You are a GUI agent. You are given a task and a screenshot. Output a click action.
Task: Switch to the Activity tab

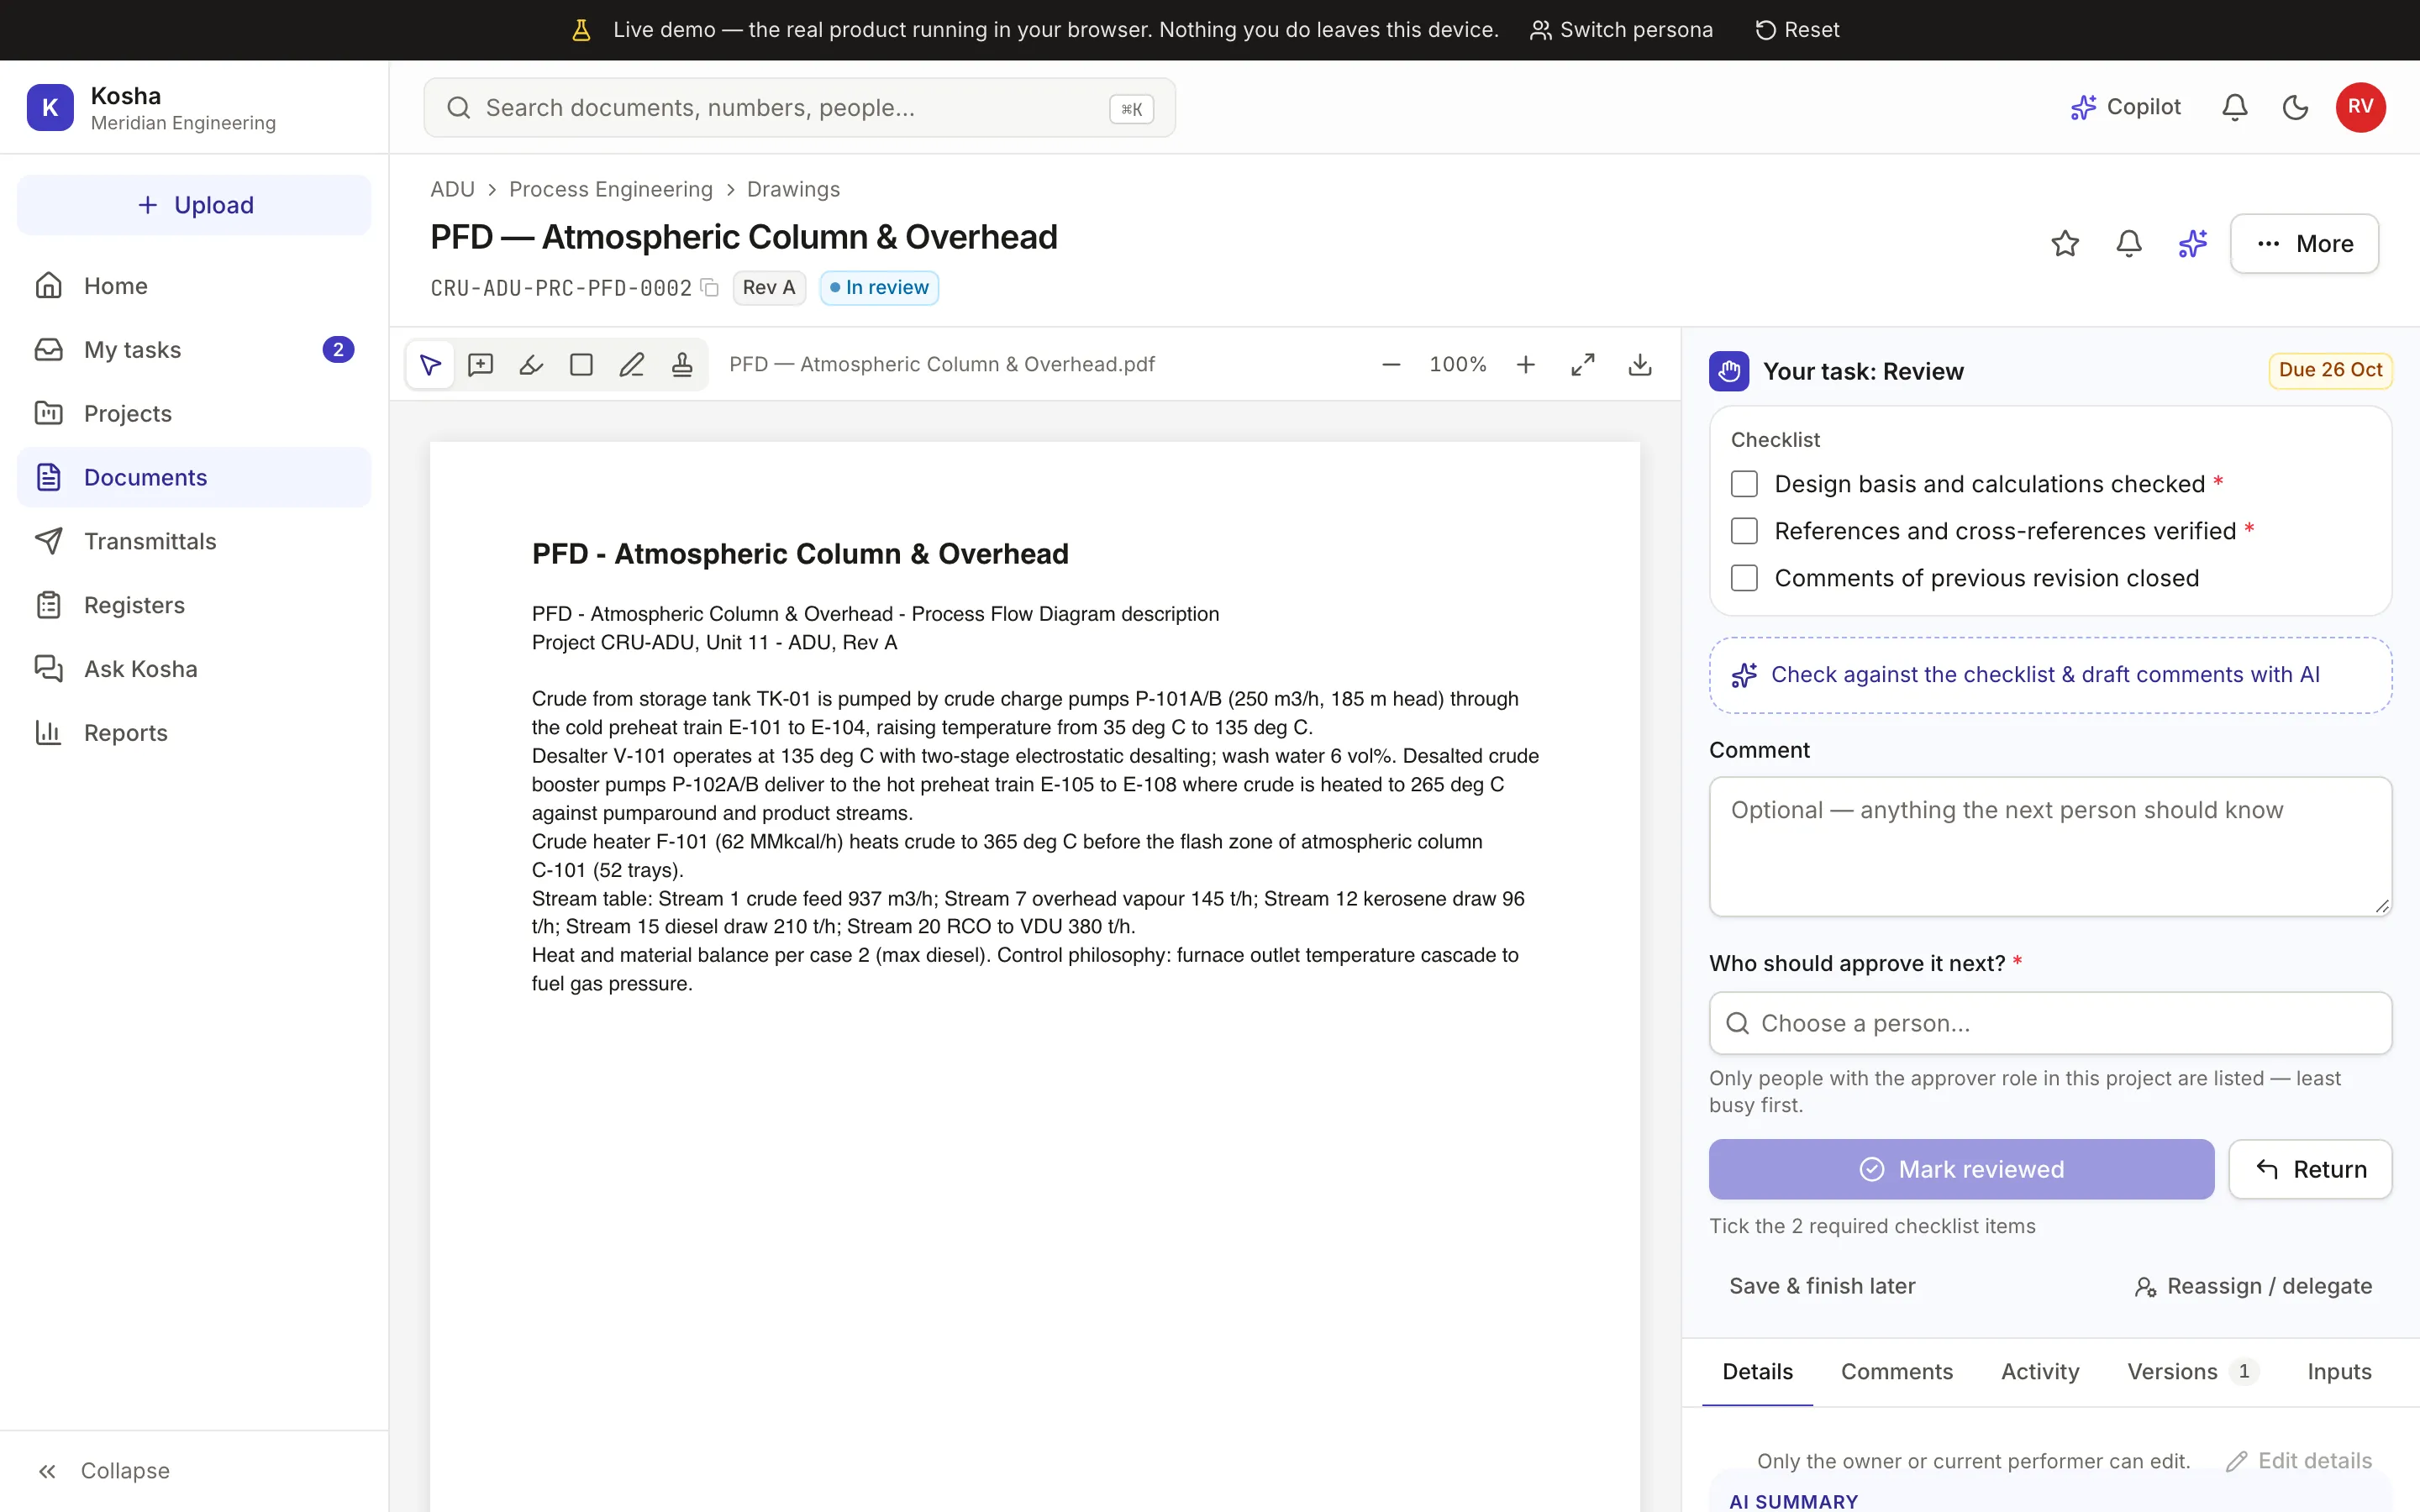pos(2040,1372)
